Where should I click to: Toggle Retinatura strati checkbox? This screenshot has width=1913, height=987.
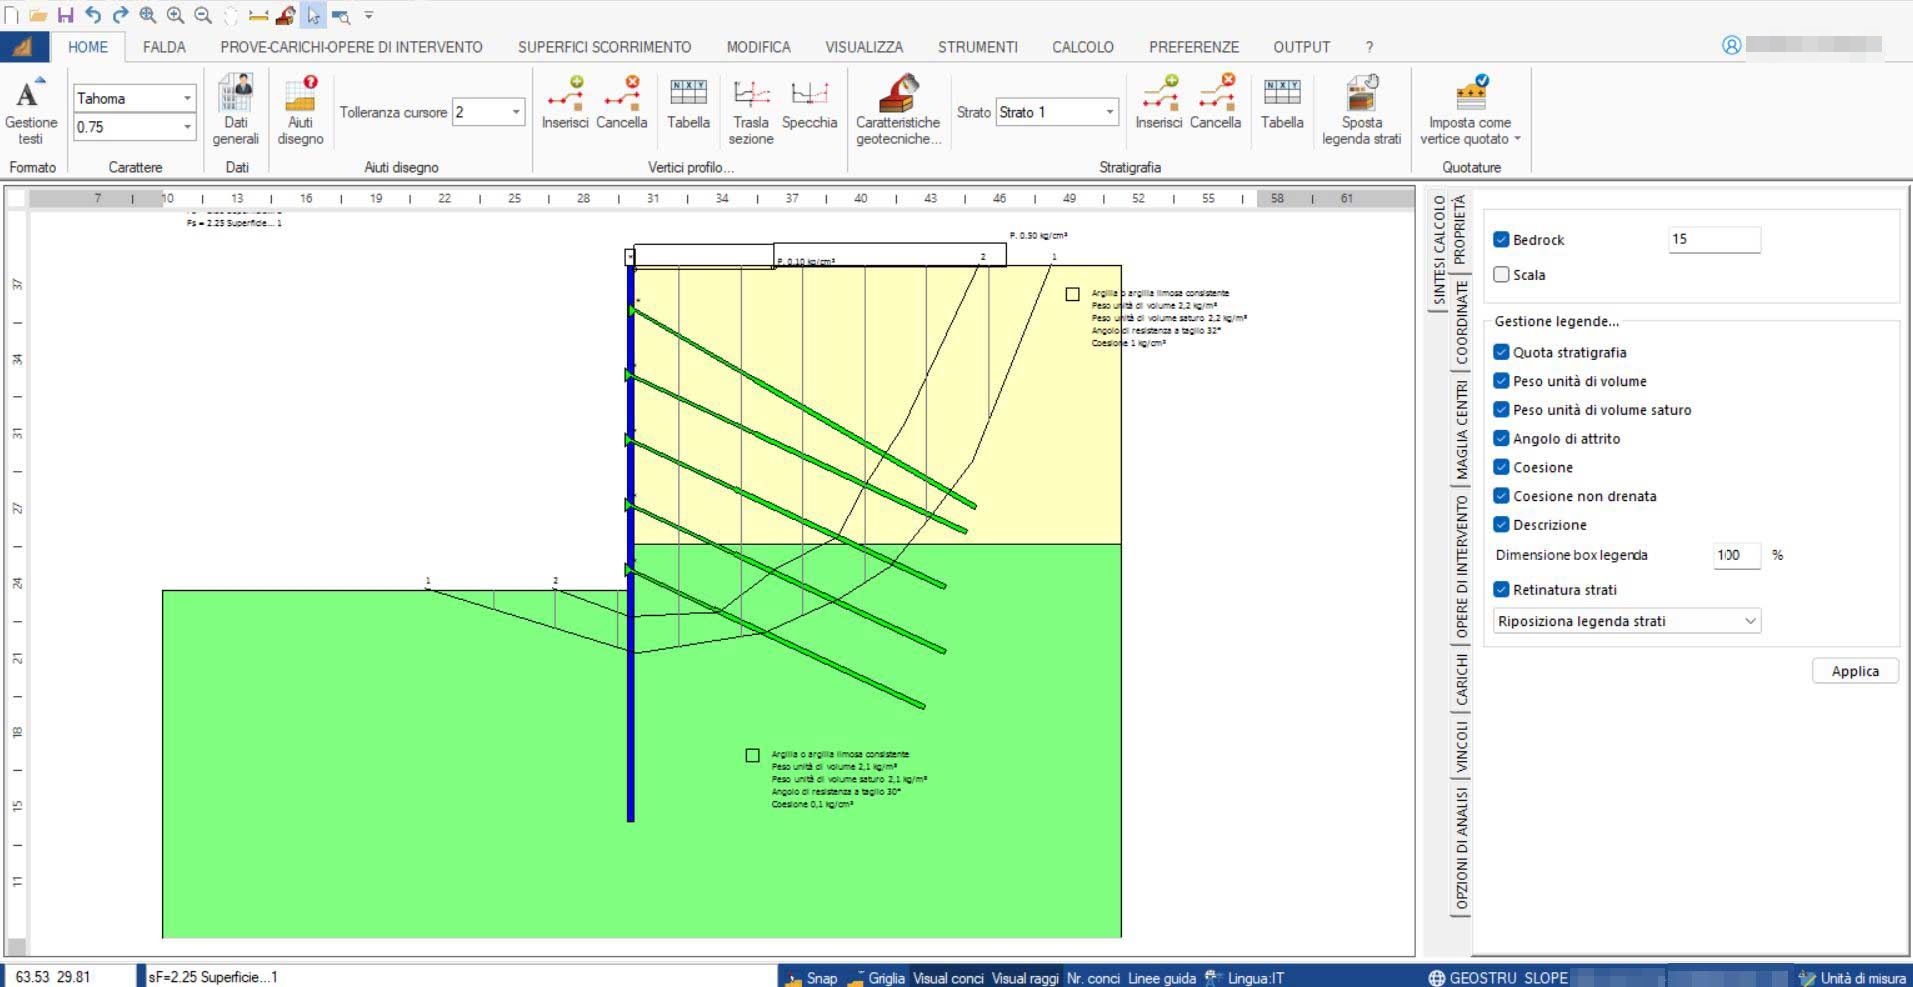pyautogui.click(x=1501, y=590)
